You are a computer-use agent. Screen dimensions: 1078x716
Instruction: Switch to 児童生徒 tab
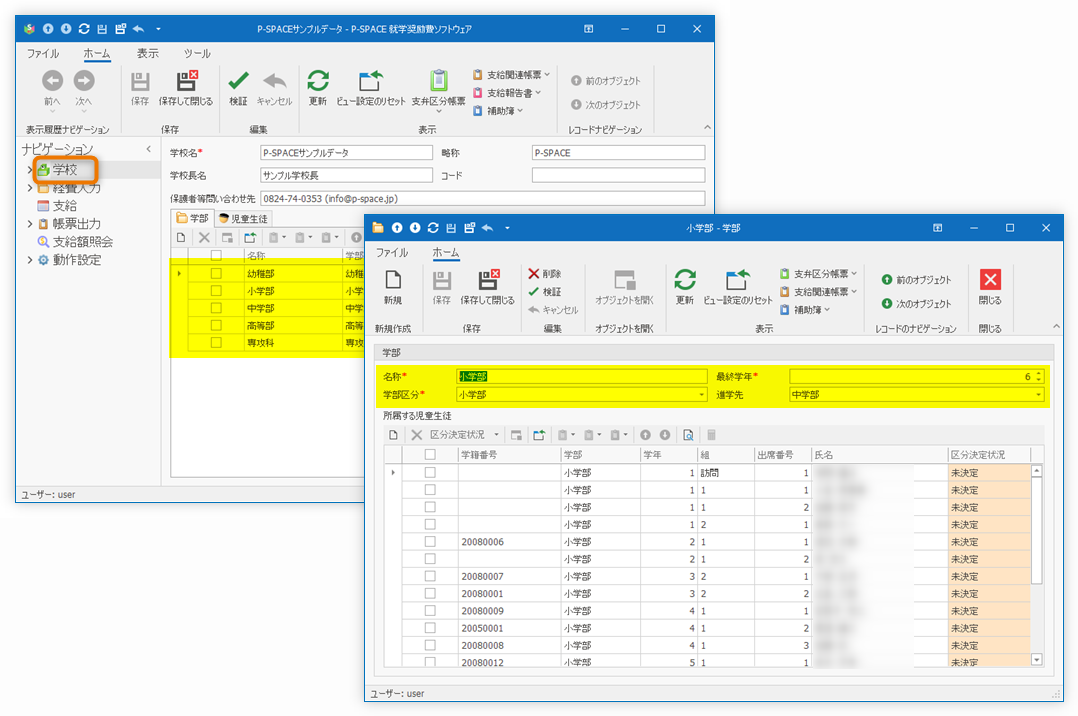[x=243, y=219]
